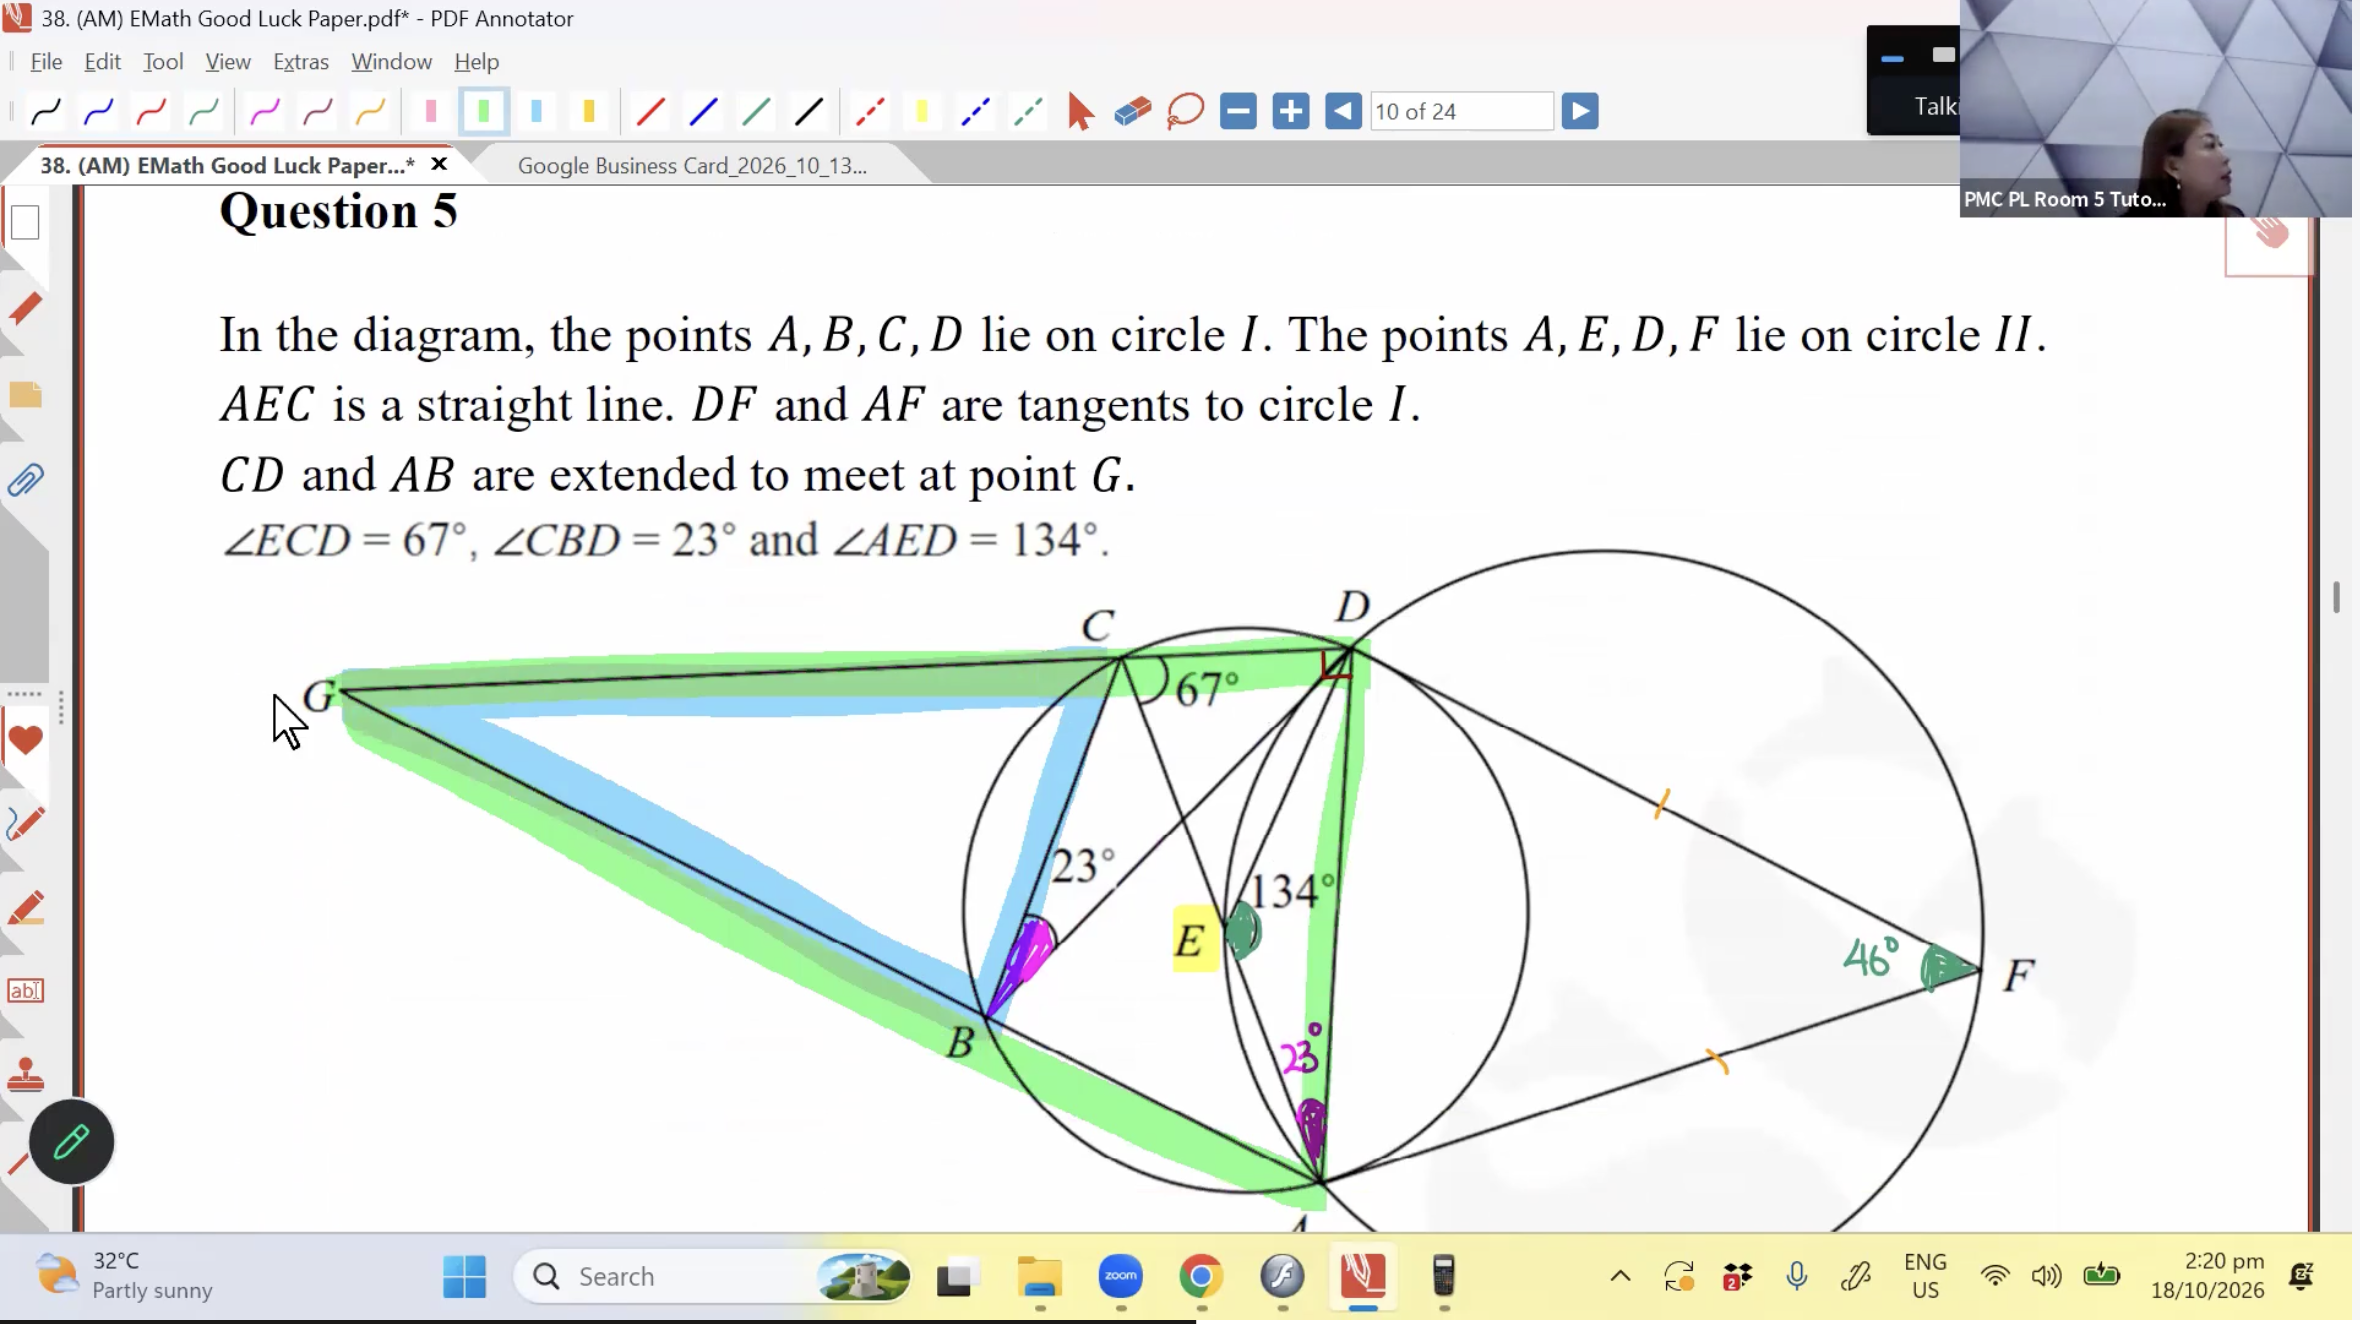Select the dashed blue line tool
This screenshot has height=1324, width=2360.
click(x=976, y=111)
